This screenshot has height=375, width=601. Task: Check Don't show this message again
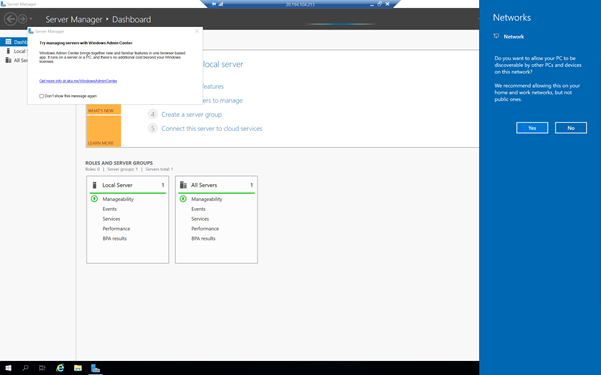[x=41, y=96]
